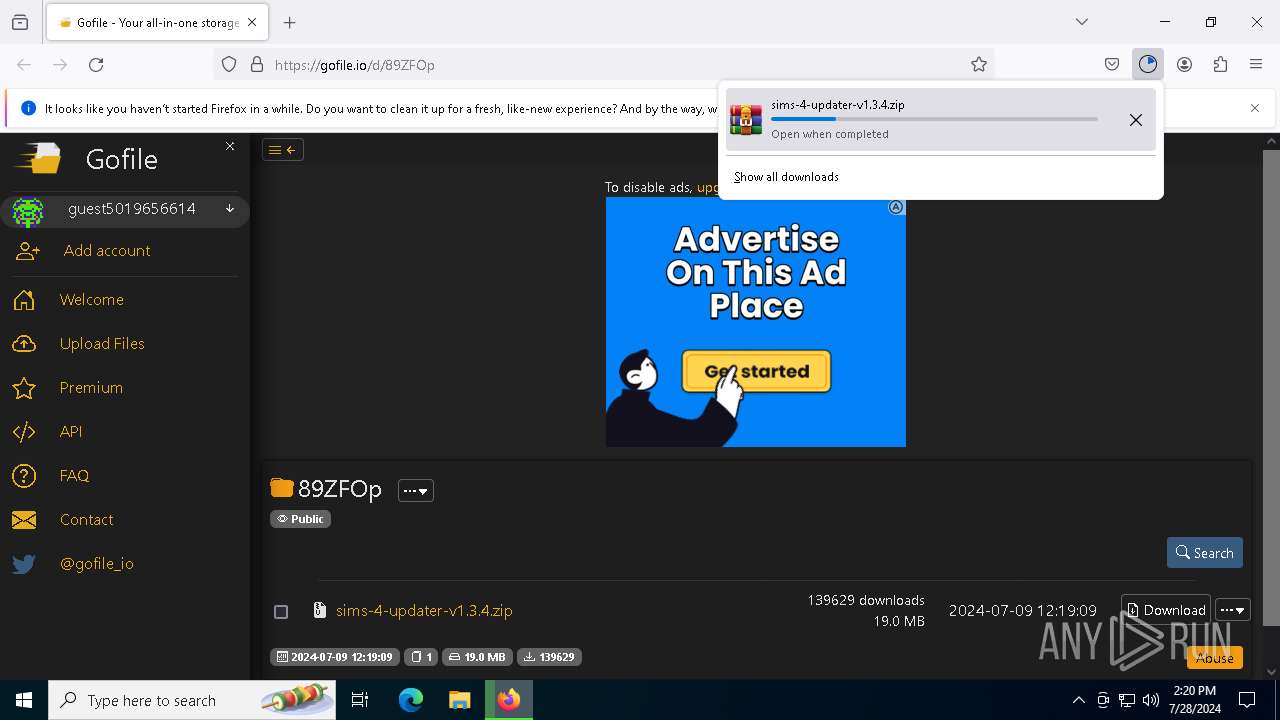Click the upgrade link to disable ads
This screenshot has width=1280, height=720.
point(708,187)
